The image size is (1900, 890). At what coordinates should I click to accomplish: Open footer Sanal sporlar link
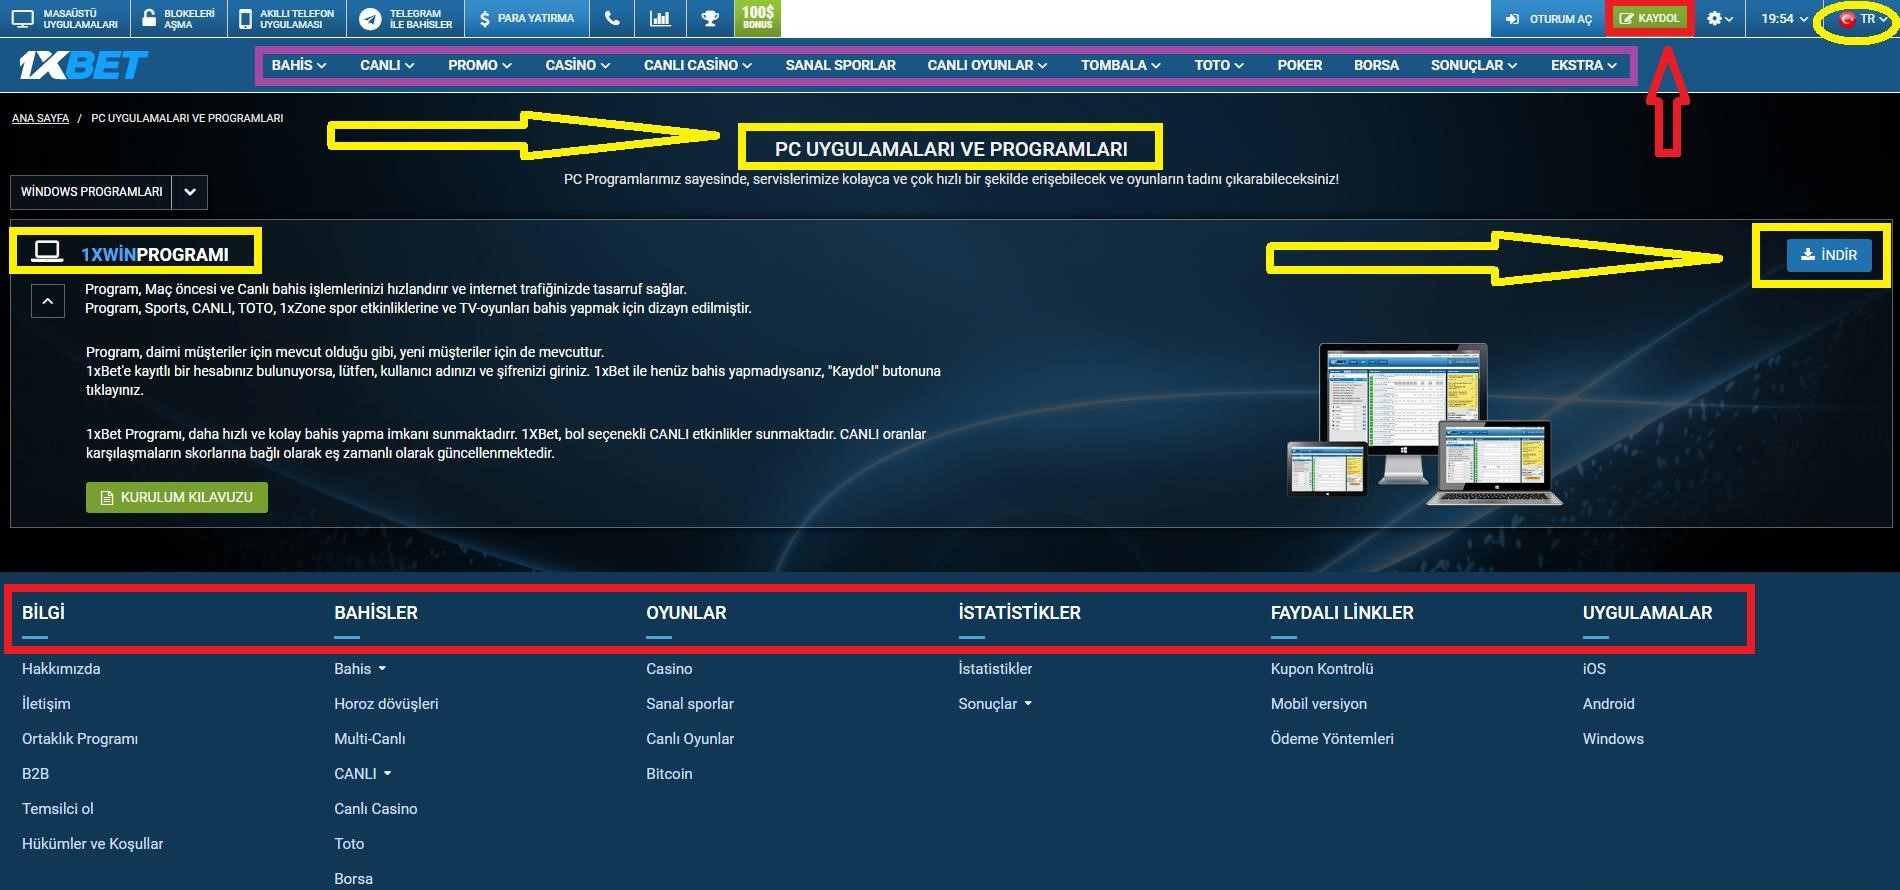coord(690,704)
